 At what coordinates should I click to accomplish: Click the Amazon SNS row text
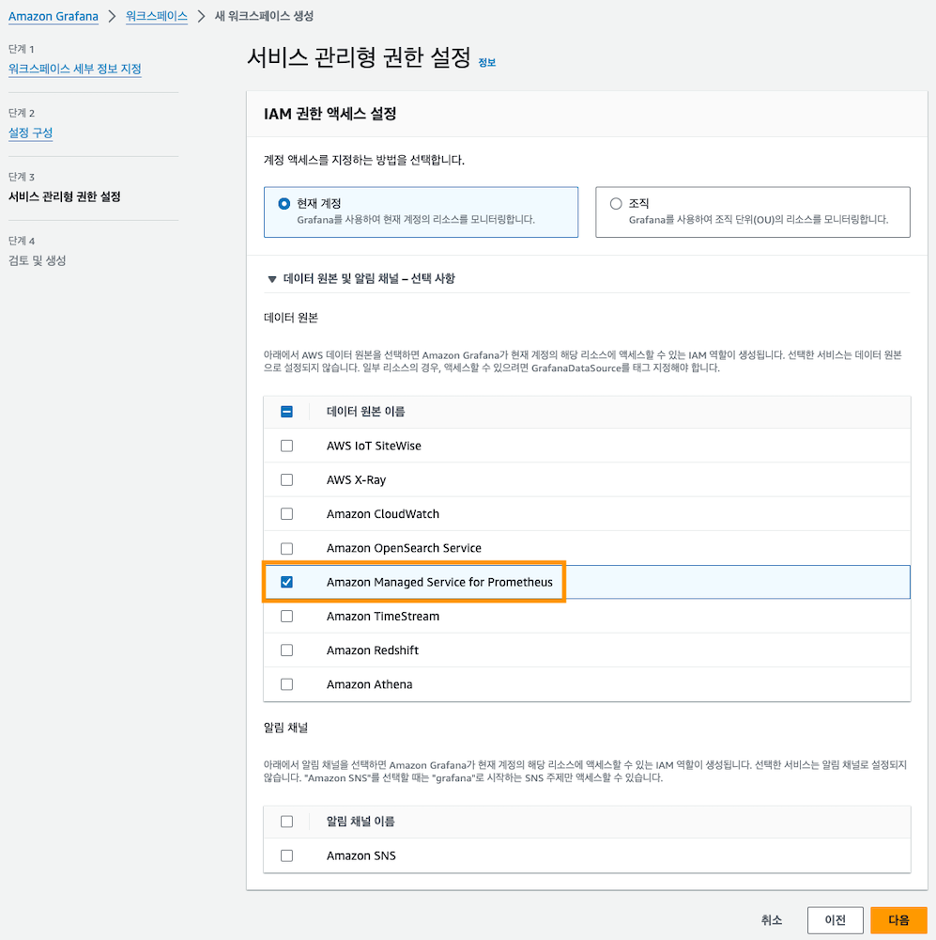coord(361,856)
